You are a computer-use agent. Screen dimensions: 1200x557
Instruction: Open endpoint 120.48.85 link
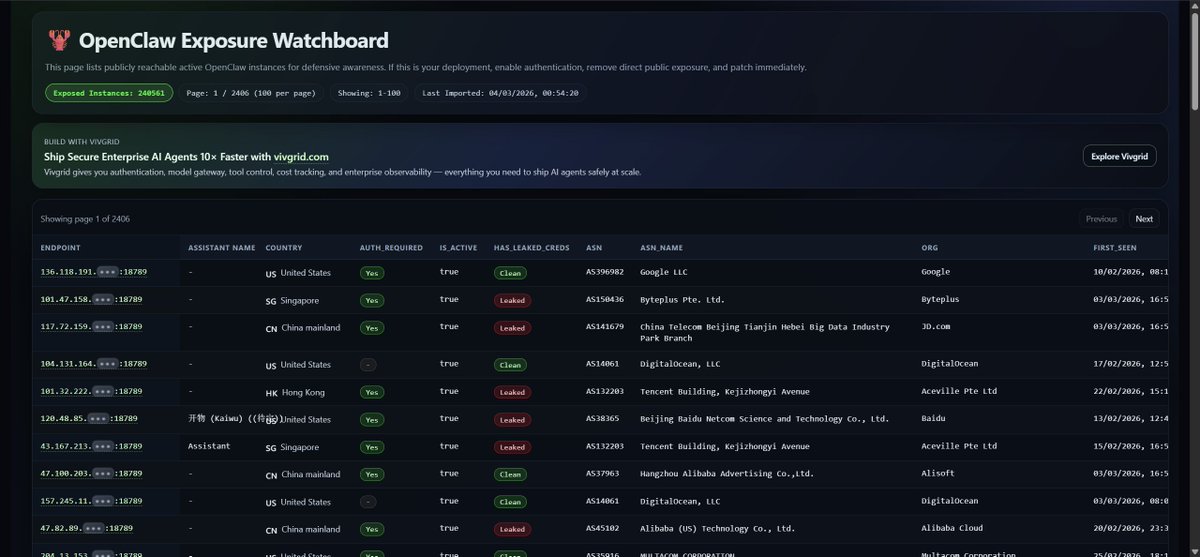click(x=89, y=418)
